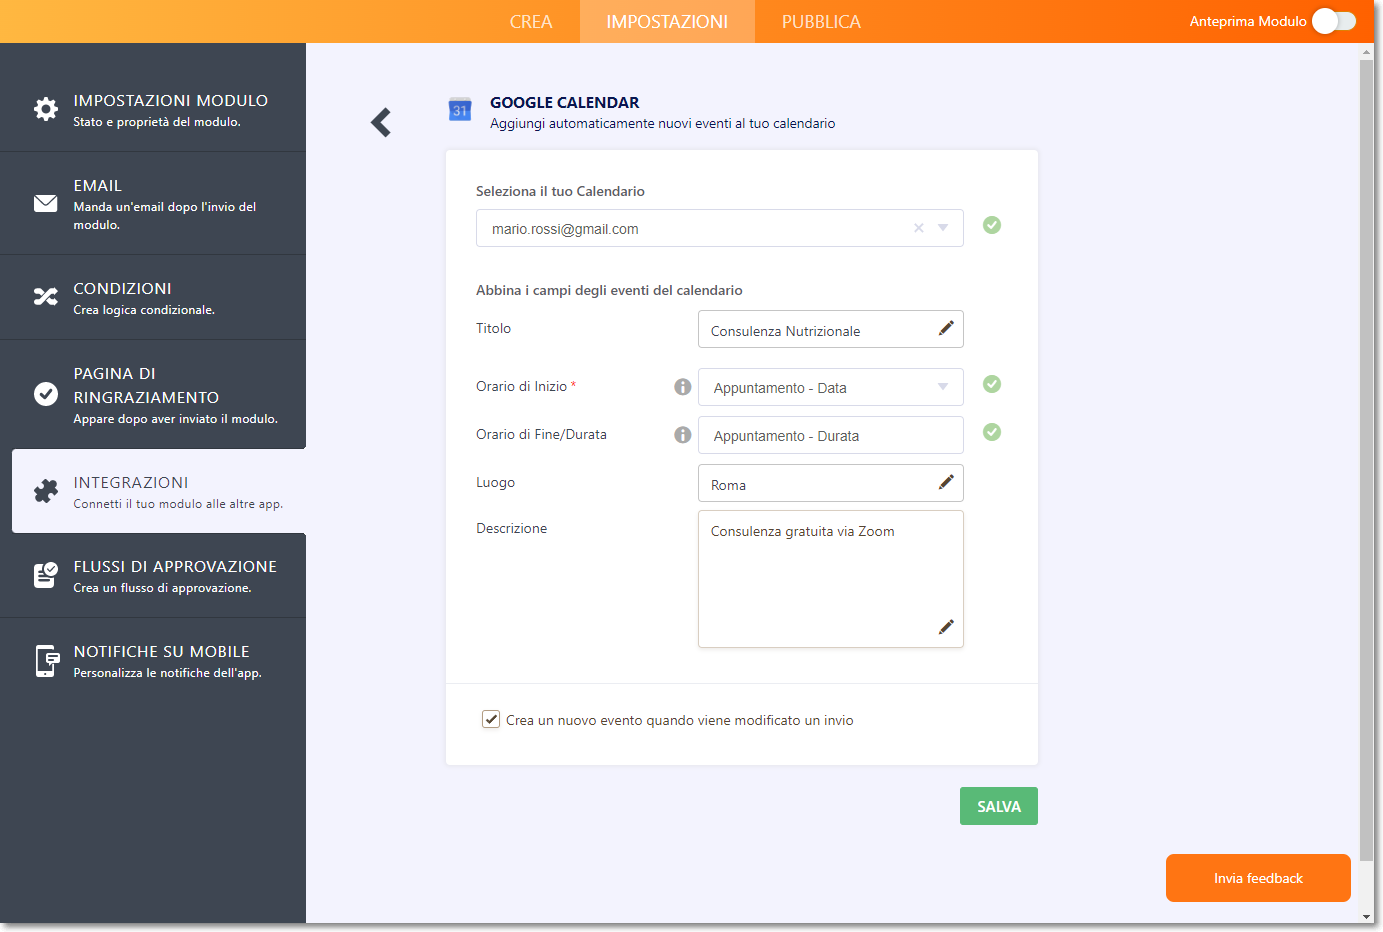Expand the calendar selection dropdown arrow
This screenshot has height=932, width=1383.
tap(943, 228)
